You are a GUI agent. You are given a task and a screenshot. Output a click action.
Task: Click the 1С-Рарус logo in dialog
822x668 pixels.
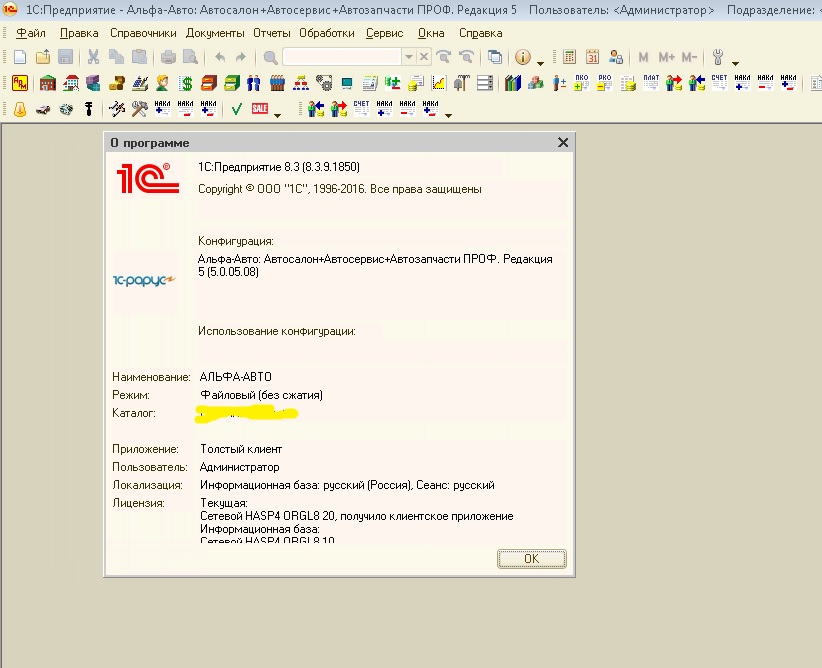144,281
